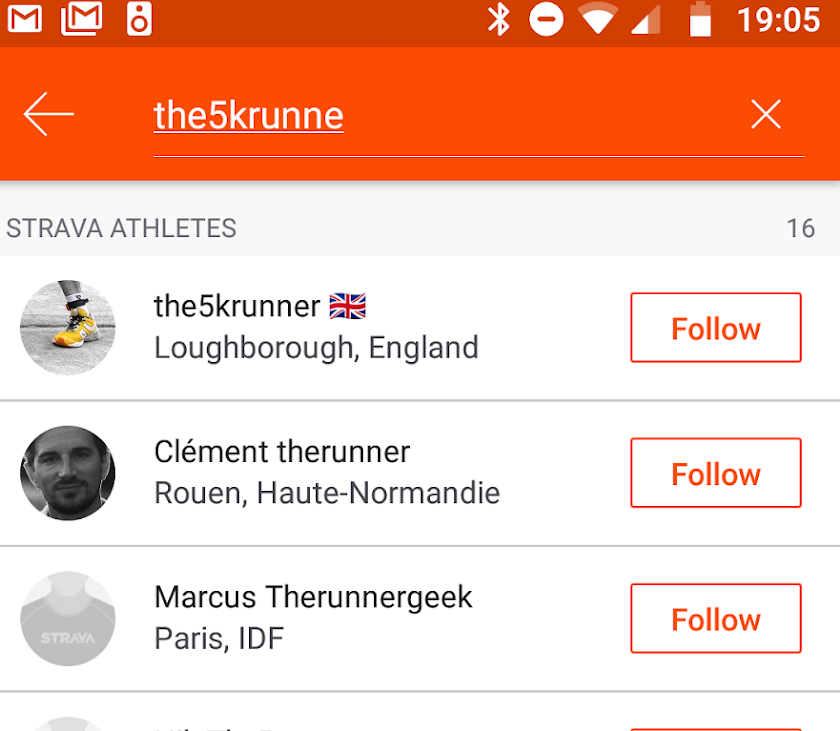Open Marcus Therunnergeek's default avatar
The image size is (840, 731).
pyautogui.click(x=68, y=619)
